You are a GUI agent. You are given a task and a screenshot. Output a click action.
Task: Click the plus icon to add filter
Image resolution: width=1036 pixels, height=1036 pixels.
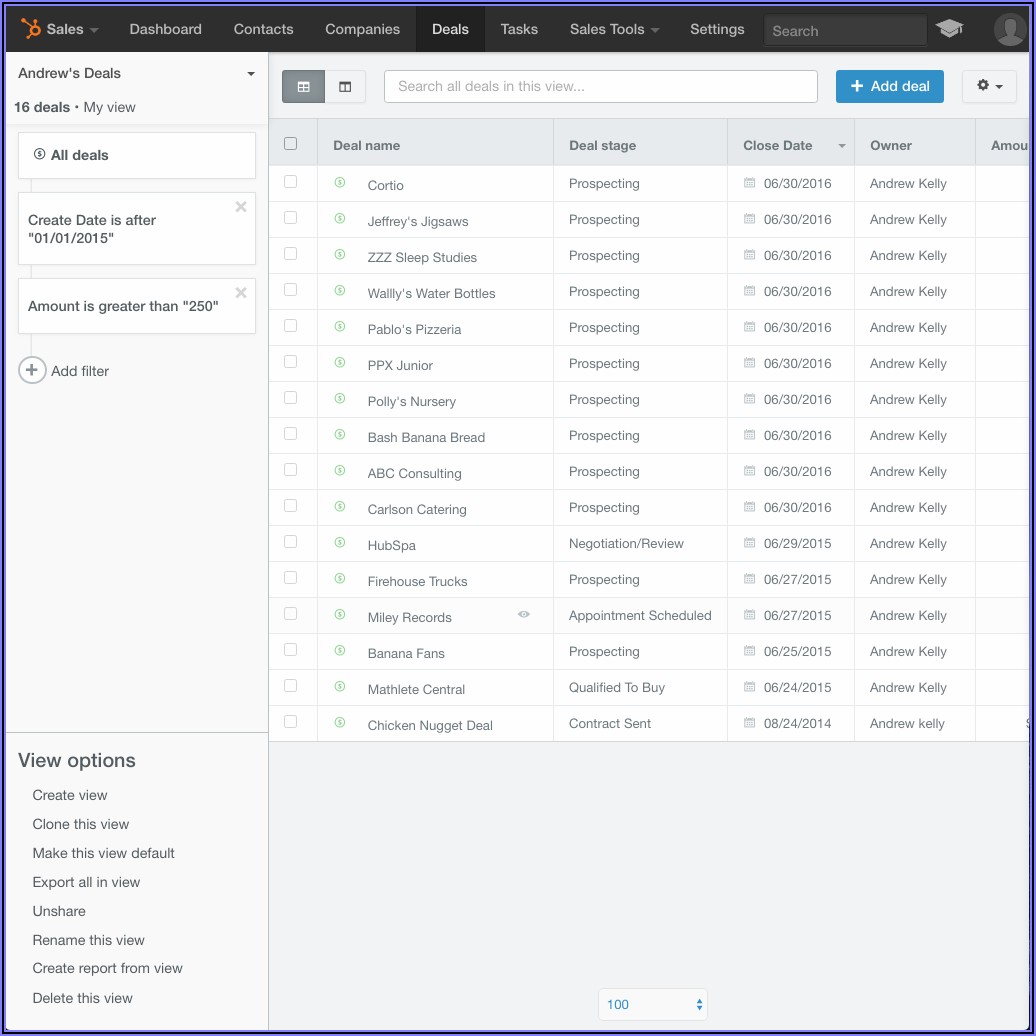(32, 371)
